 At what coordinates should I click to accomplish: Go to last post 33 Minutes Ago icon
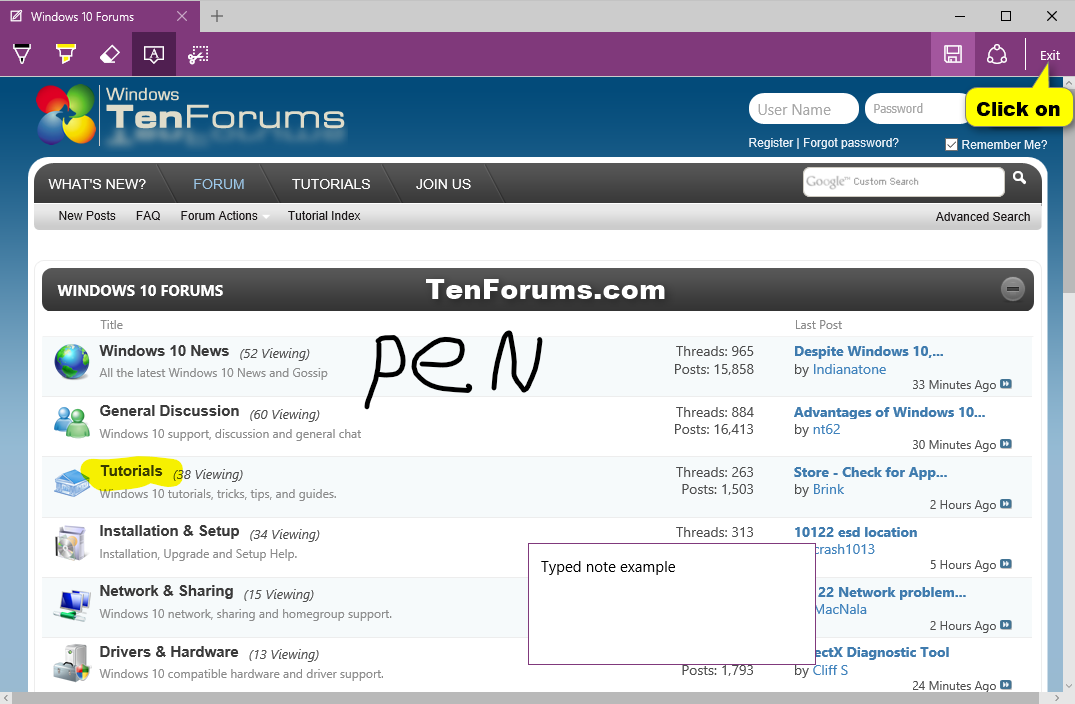tap(1006, 384)
